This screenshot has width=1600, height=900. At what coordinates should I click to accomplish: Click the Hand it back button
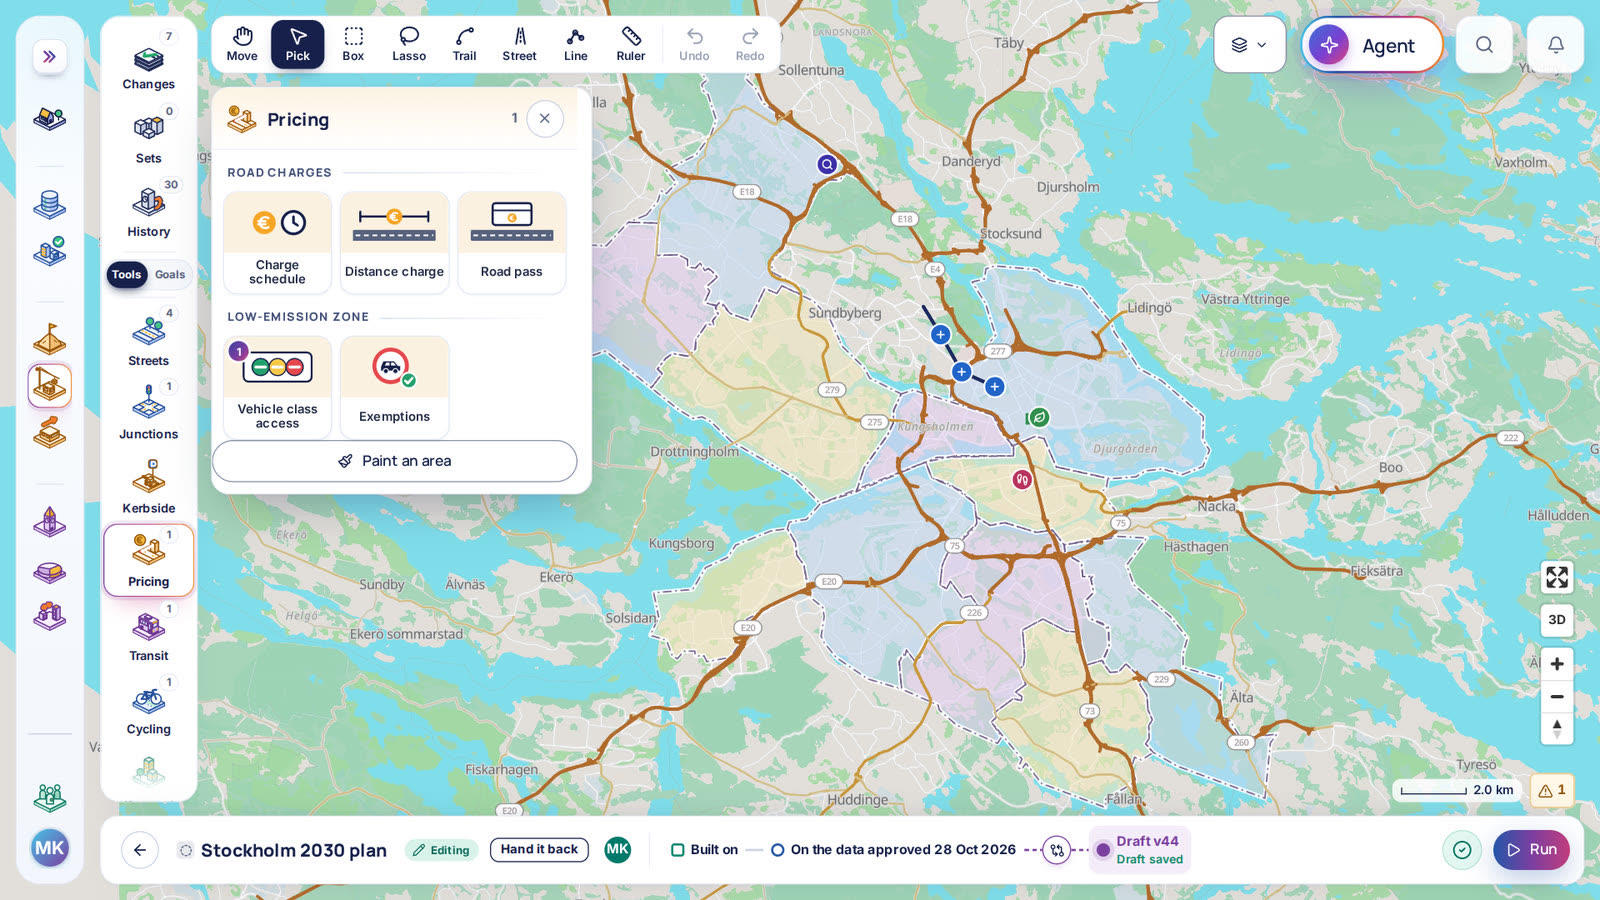coord(539,850)
